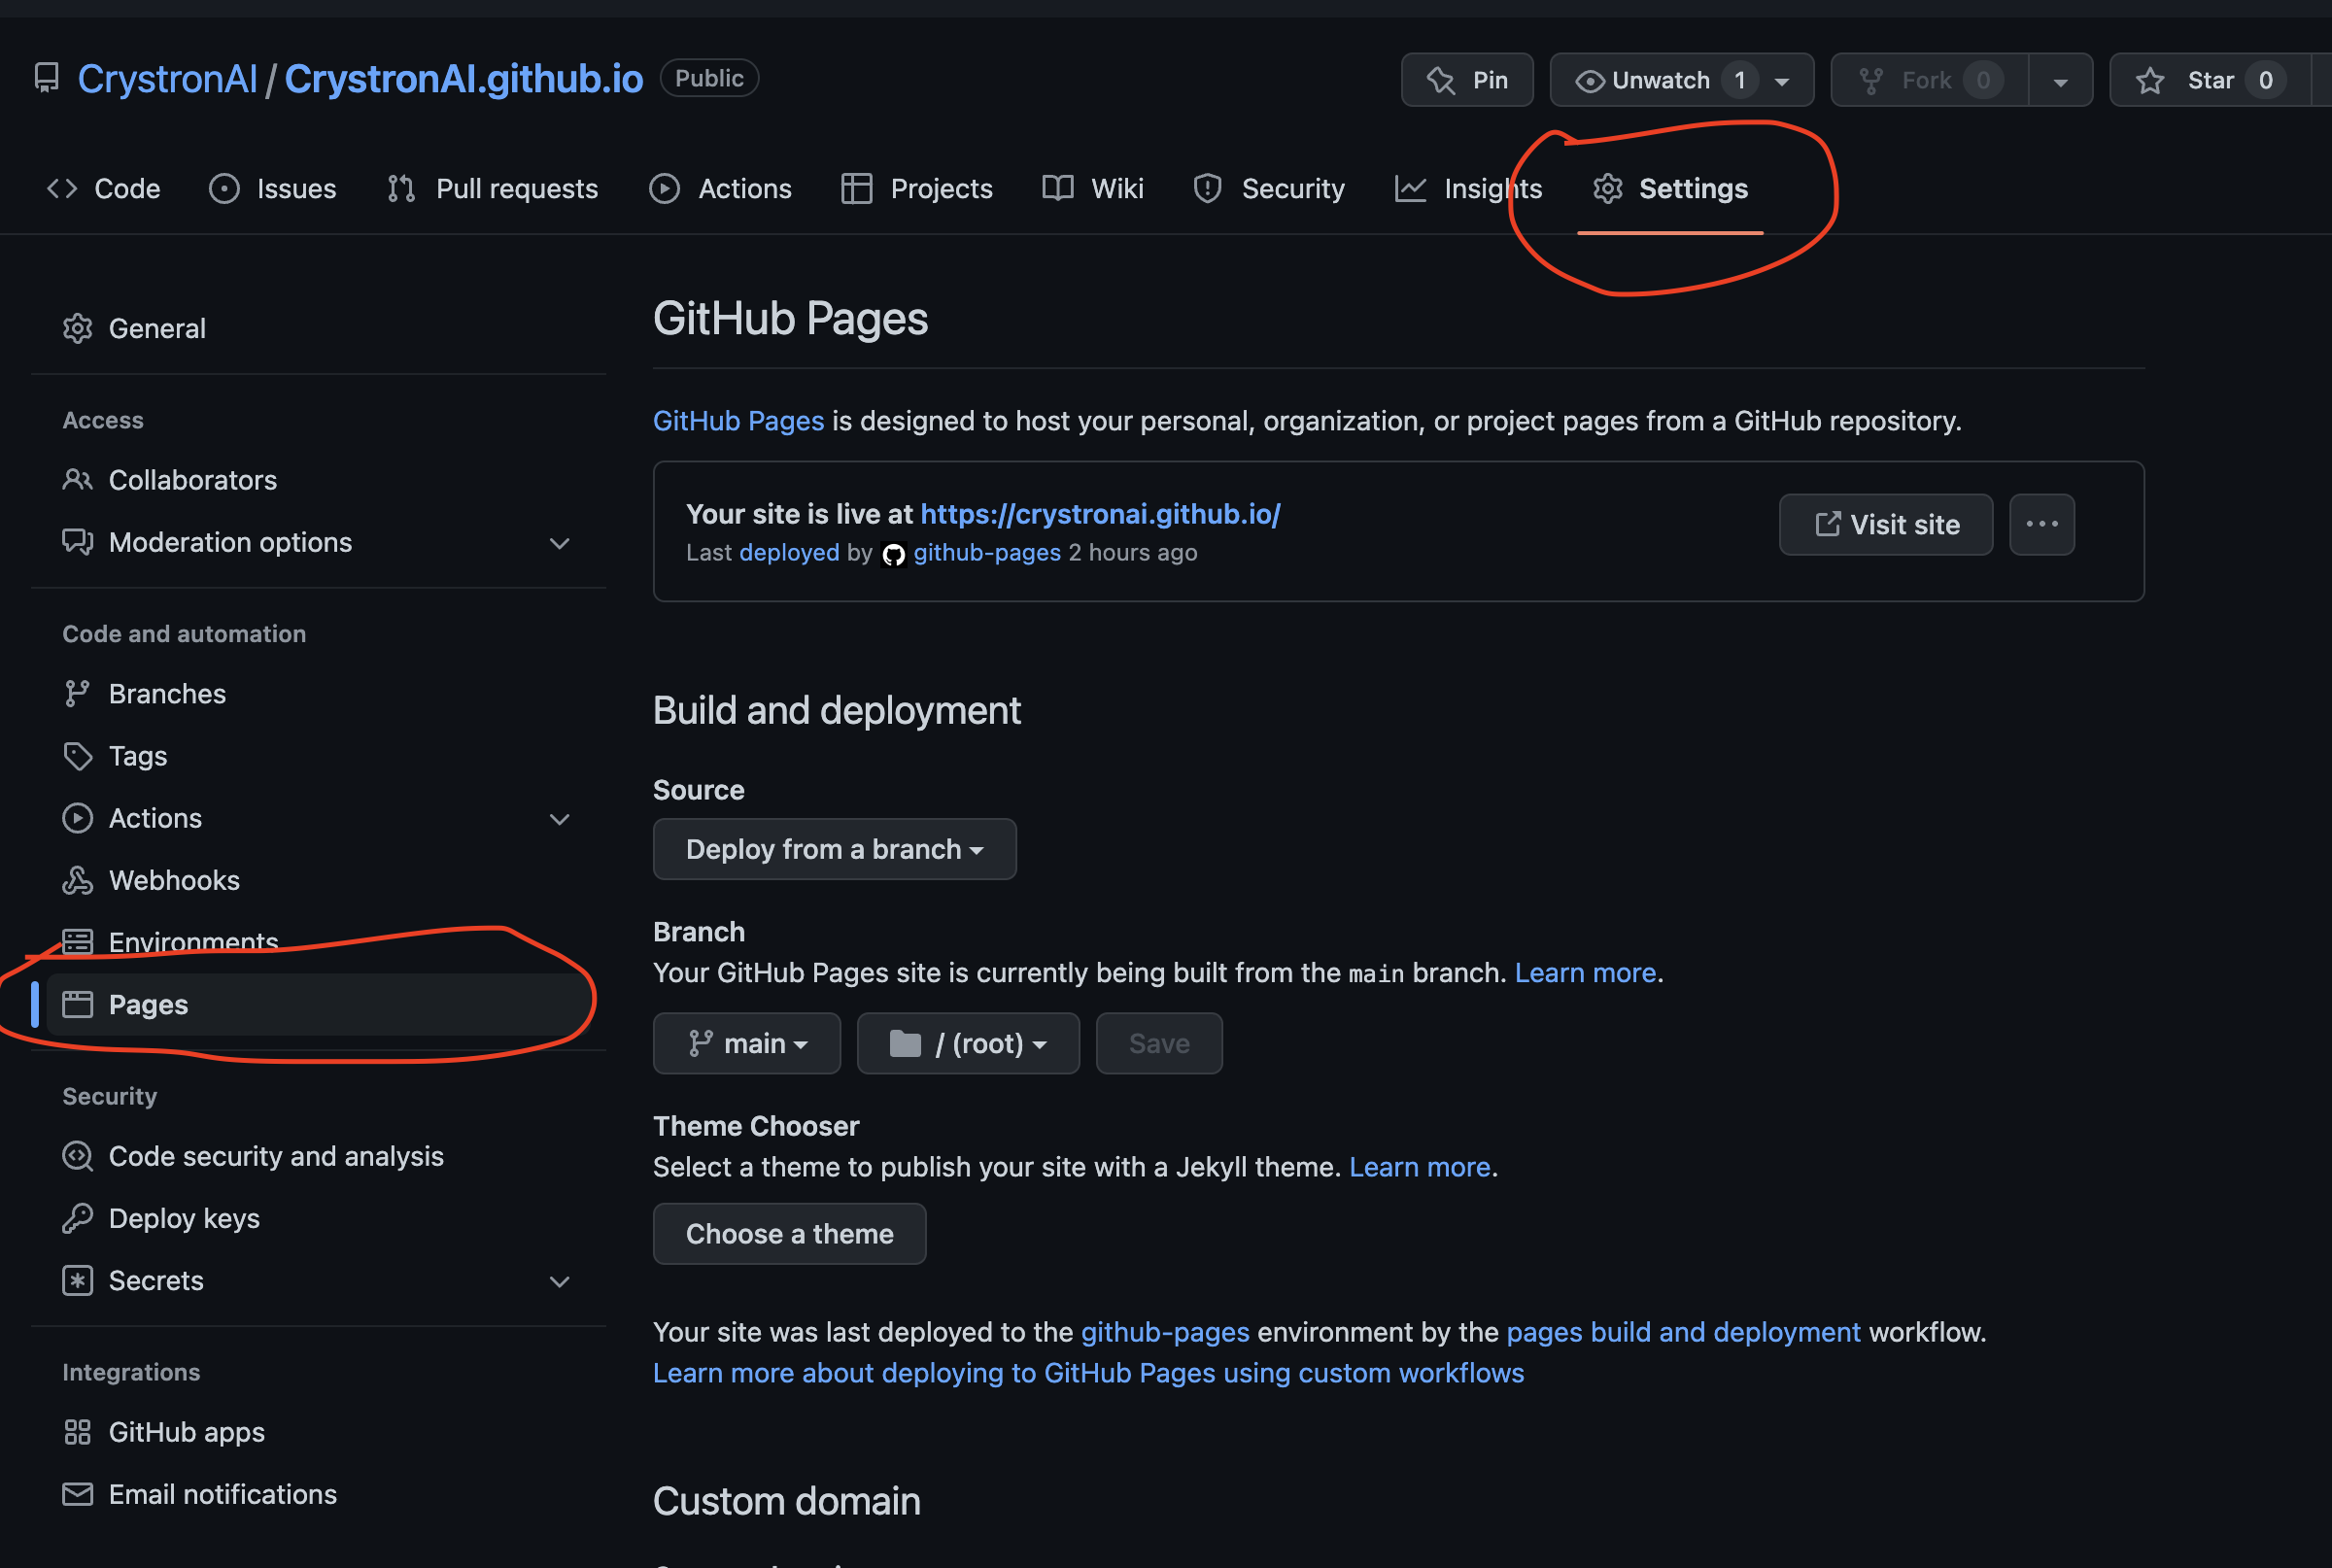Click the Code security and analysis icon
Image resolution: width=2332 pixels, height=1568 pixels.
(77, 1156)
